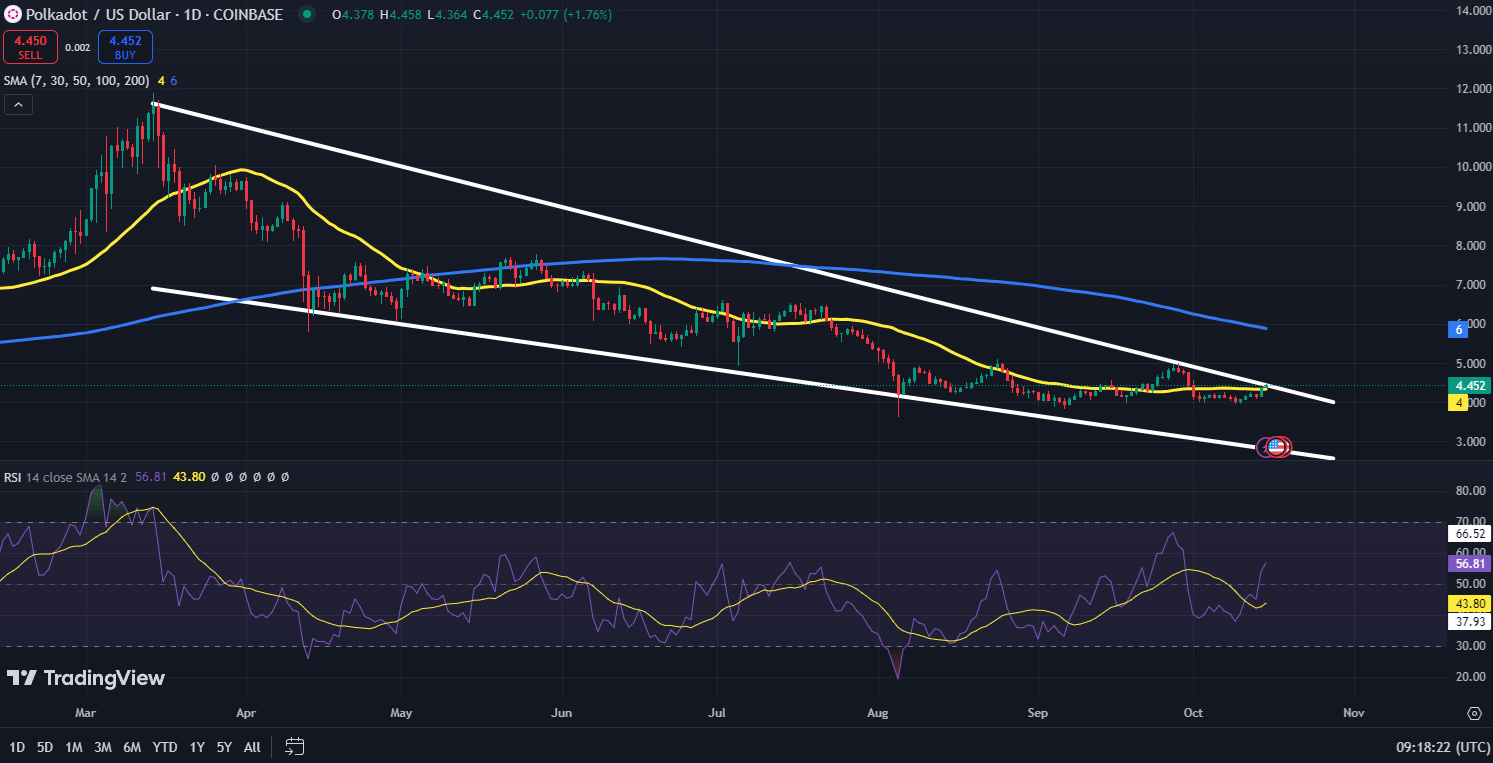Click the Polkadot coin logo icon
This screenshot has height=763, width=1493.
pos(12,15)
